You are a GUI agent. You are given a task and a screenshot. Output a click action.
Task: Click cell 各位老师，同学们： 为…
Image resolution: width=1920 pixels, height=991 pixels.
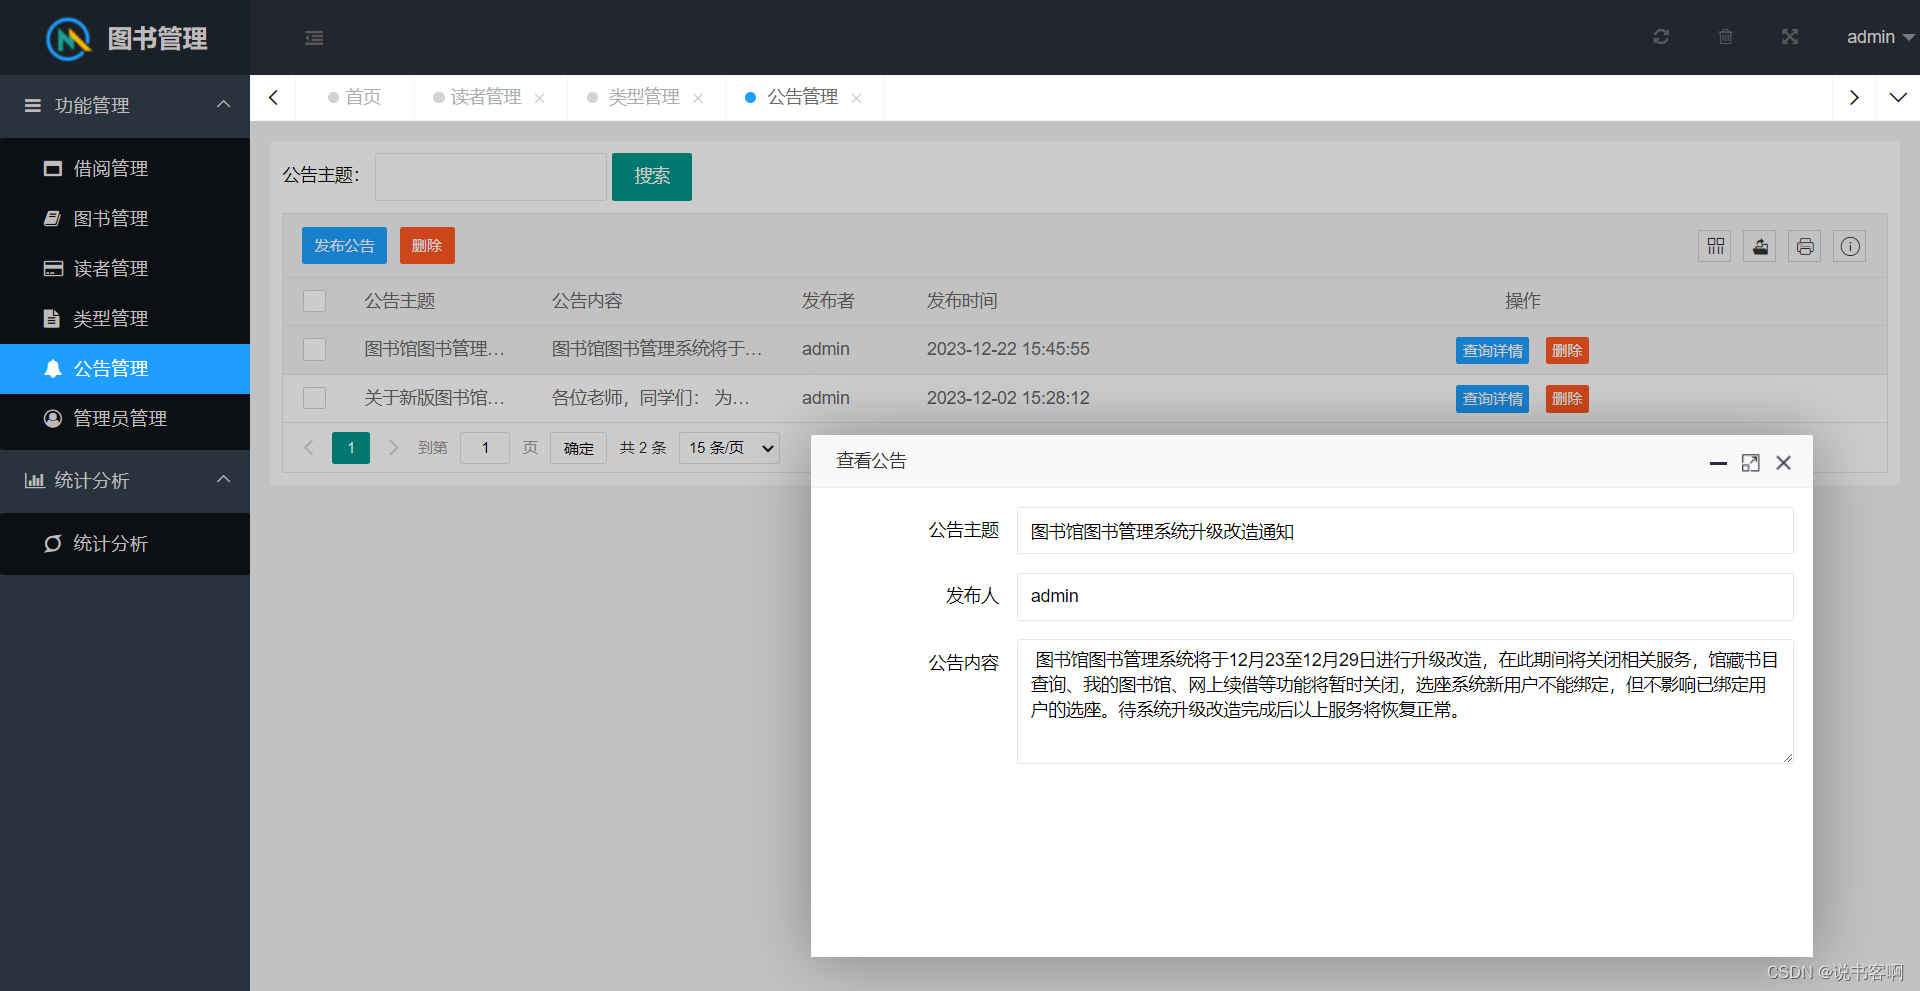point(651,398)
